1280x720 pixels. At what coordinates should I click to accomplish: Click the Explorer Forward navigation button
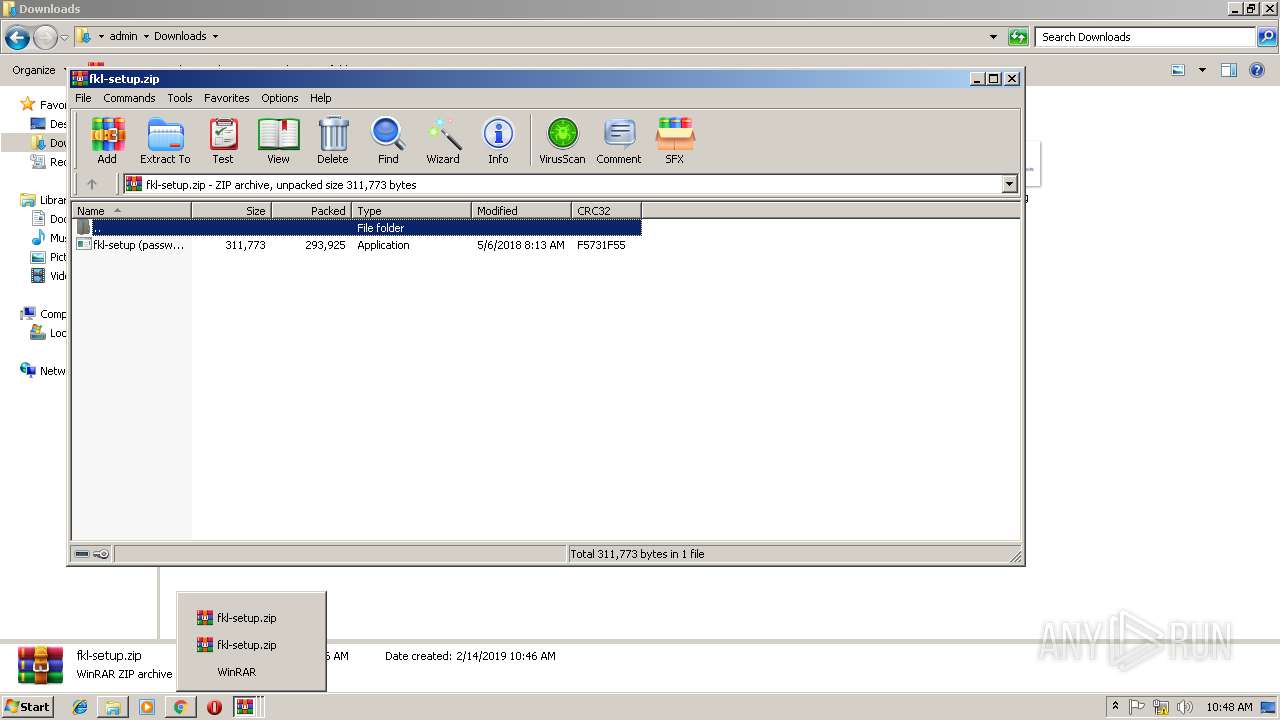(x=45, y=38)
